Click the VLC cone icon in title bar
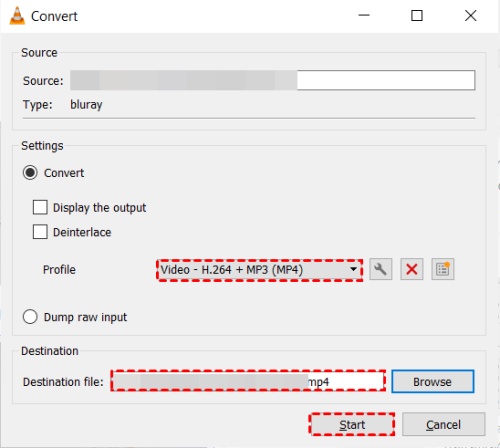The height and width of the screenshot is (448, 500). pyautogui.click(x=17, y=16)
